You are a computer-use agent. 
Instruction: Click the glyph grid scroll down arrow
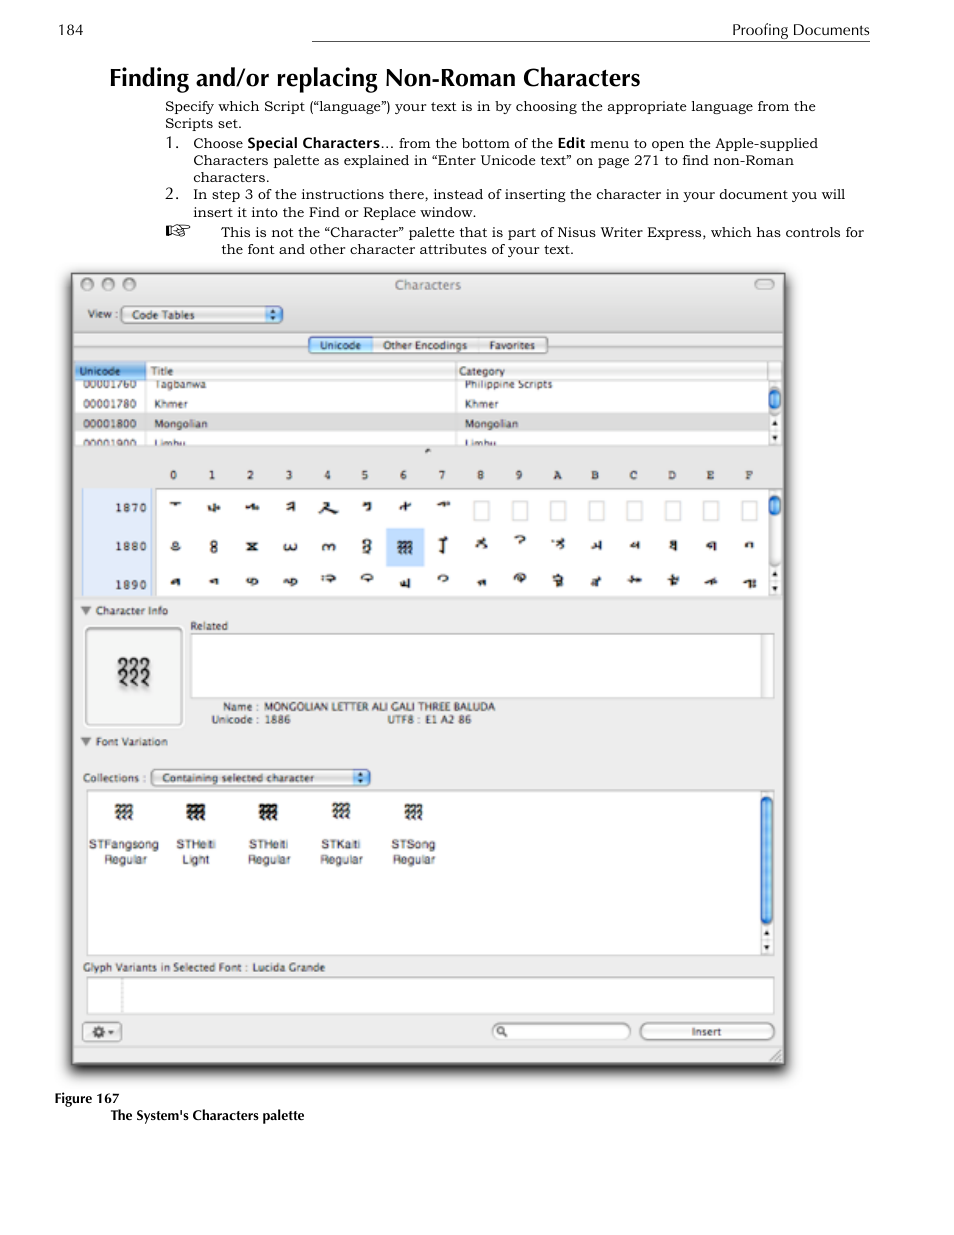point(775,589)
